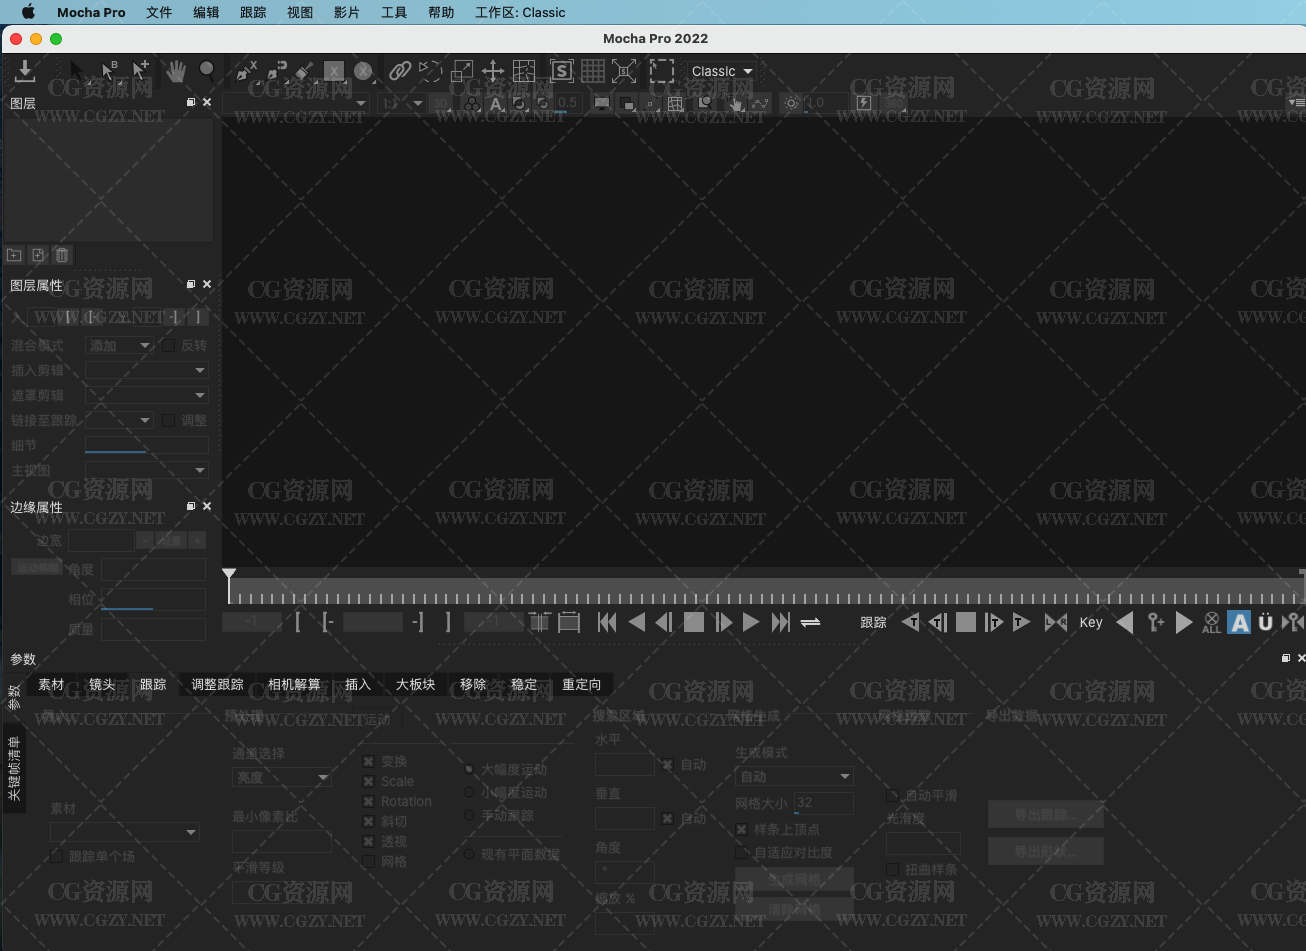The width and height of the screenshot is (1306, 951).
Task: Select the Hand pan tool
Action: 176,71
